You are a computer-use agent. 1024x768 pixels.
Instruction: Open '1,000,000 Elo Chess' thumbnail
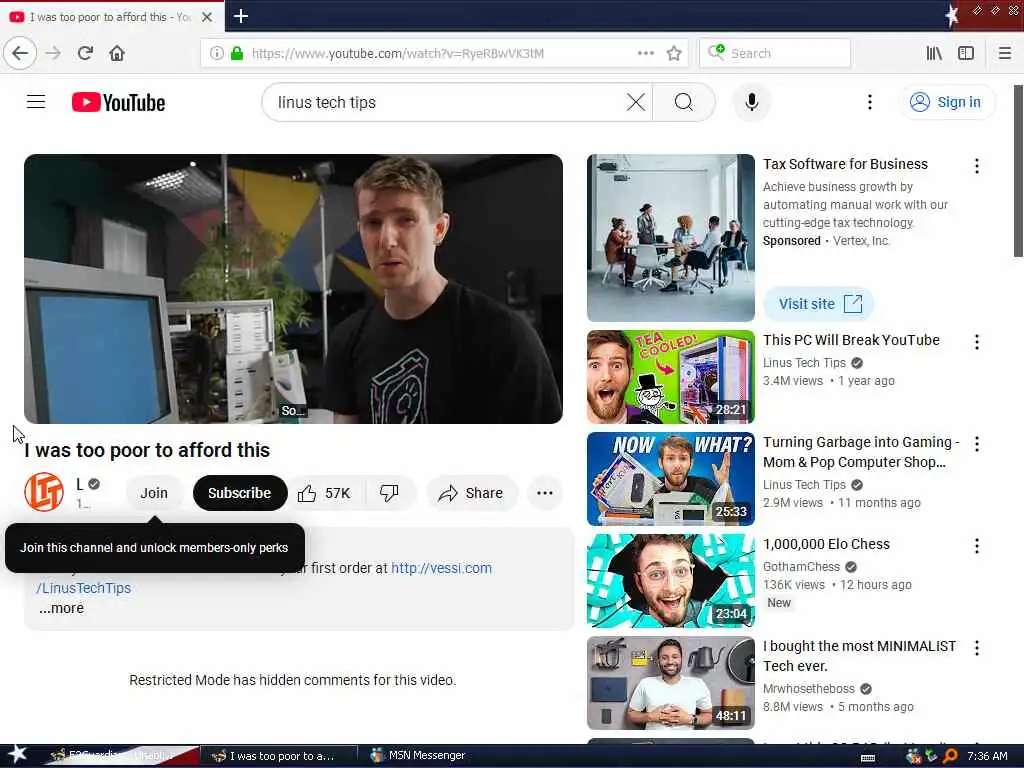(x=671, y=581)
